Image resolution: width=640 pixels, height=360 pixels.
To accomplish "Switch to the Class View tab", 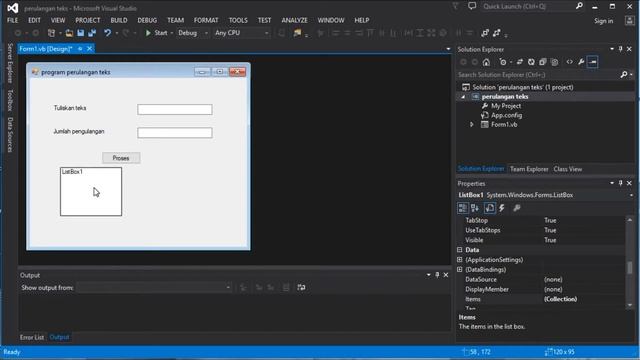I will [x=568, y=169].
